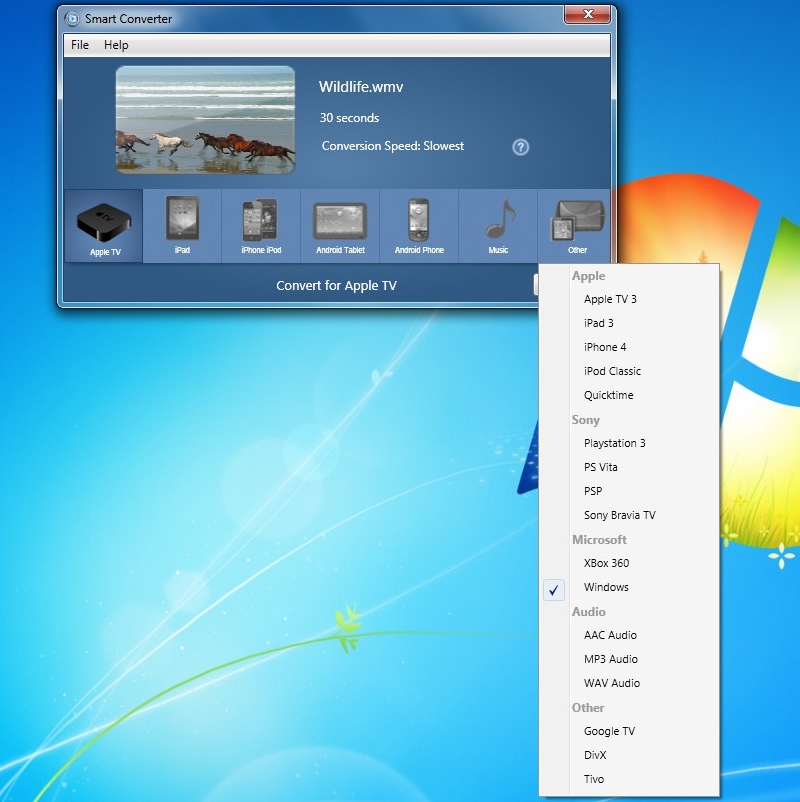The image size is (800, 802).
Task: Pick iPhone 4 from the popup menu
Action: [x=629, y=347]
